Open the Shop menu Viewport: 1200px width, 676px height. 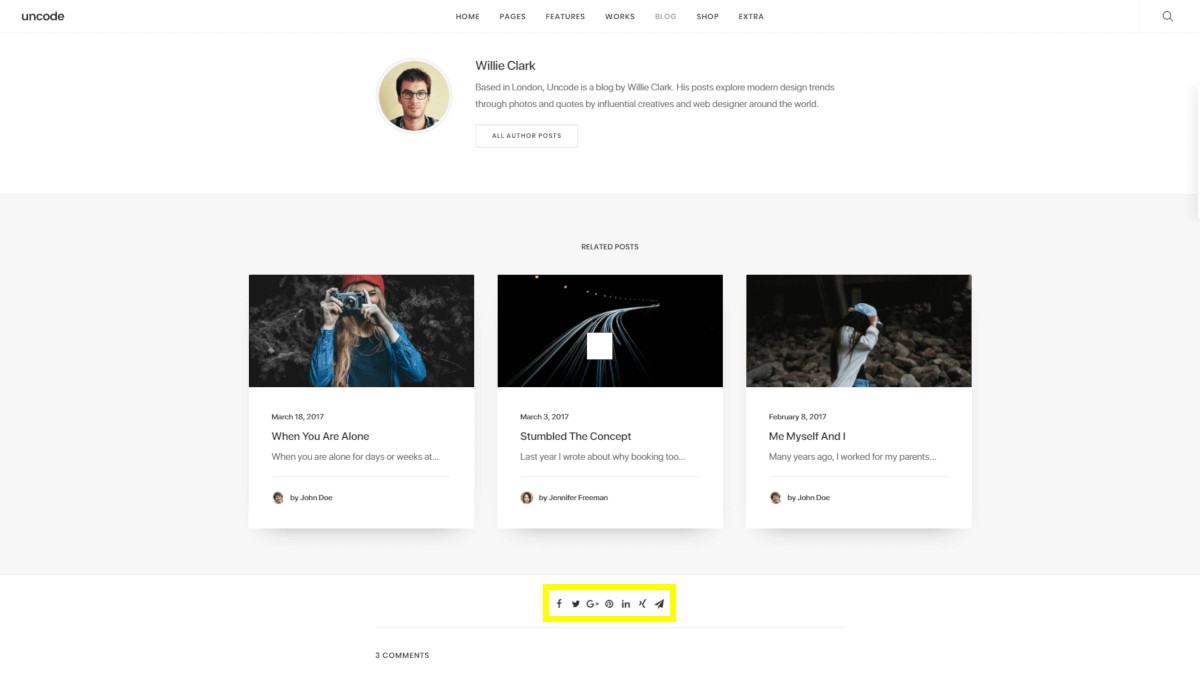[x=708, y=16]
